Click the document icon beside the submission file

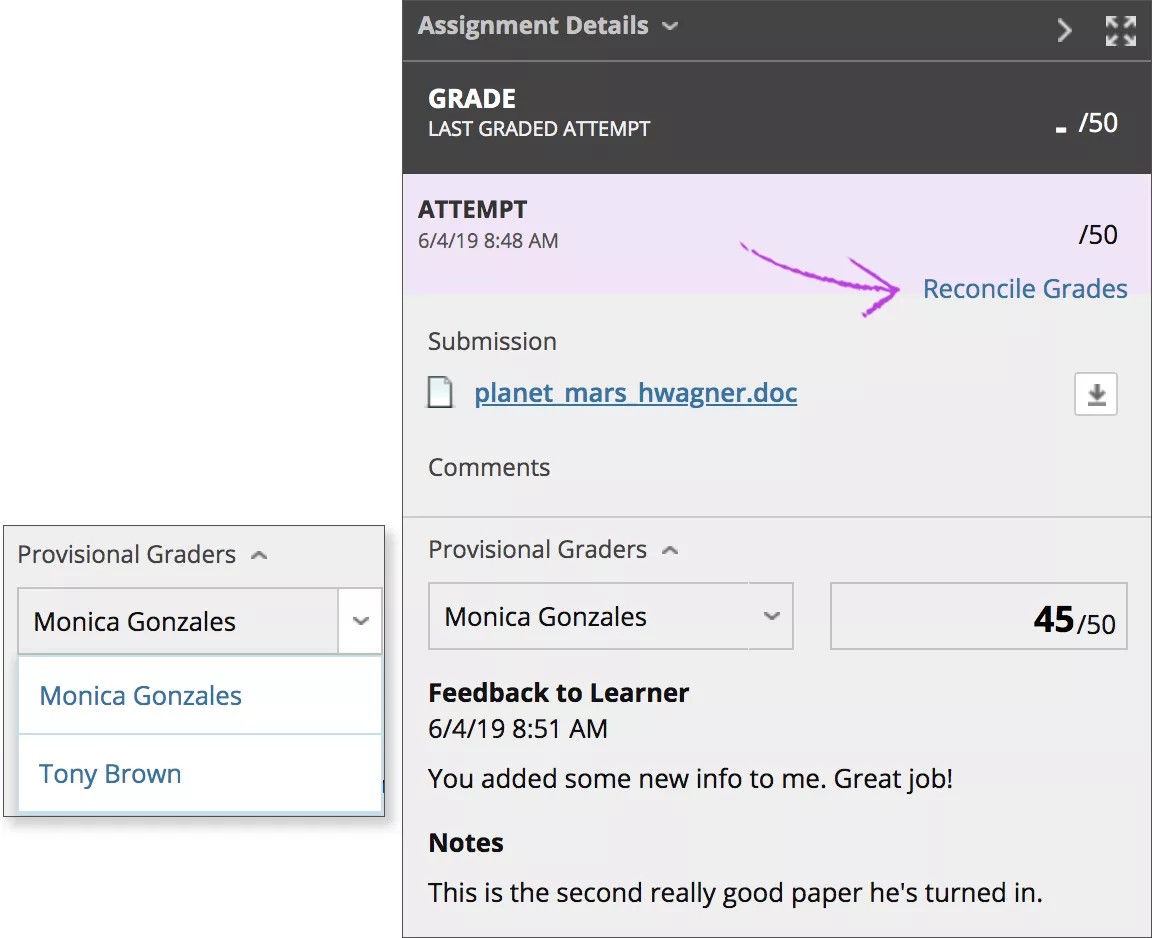click(441, 392)
